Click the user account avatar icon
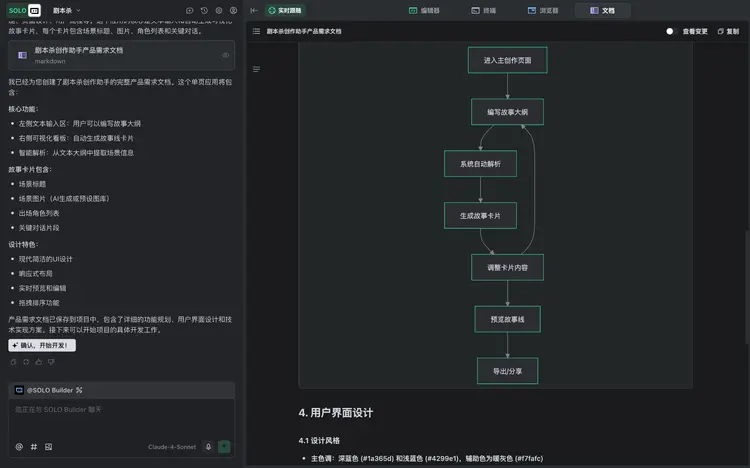This screenshot has width=750, height=468. coord(233,10)
